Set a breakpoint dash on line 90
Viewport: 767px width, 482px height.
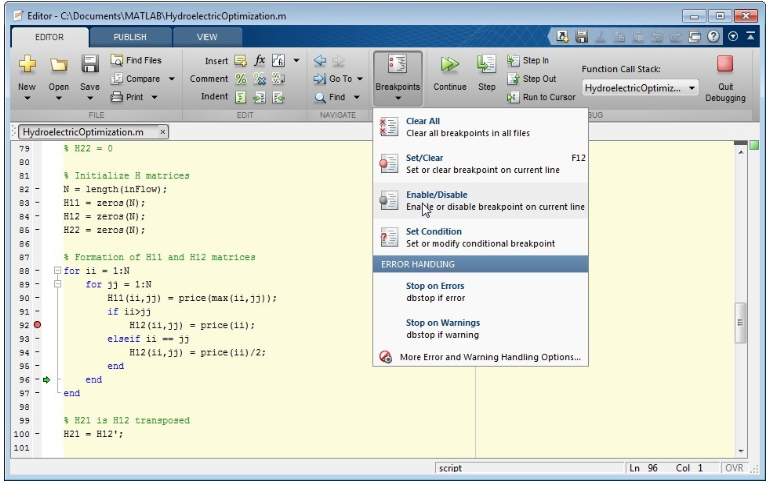tap(37, 298)
